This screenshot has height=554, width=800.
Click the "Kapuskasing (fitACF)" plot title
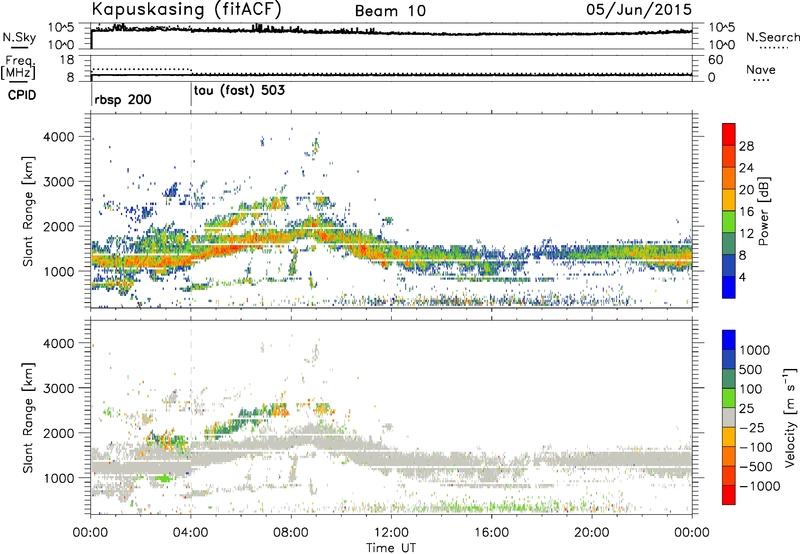tap(186, 10)
